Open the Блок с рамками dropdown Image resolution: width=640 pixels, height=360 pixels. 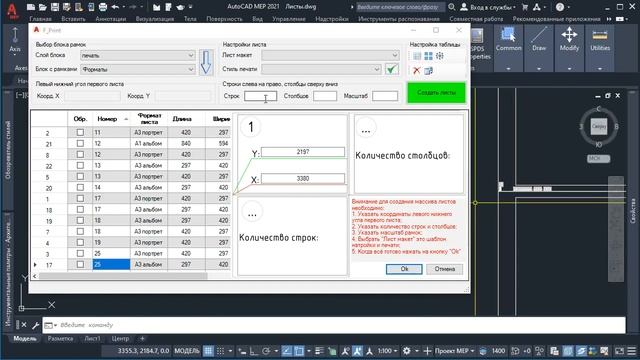pyautogui.click(x=138, y=69)
